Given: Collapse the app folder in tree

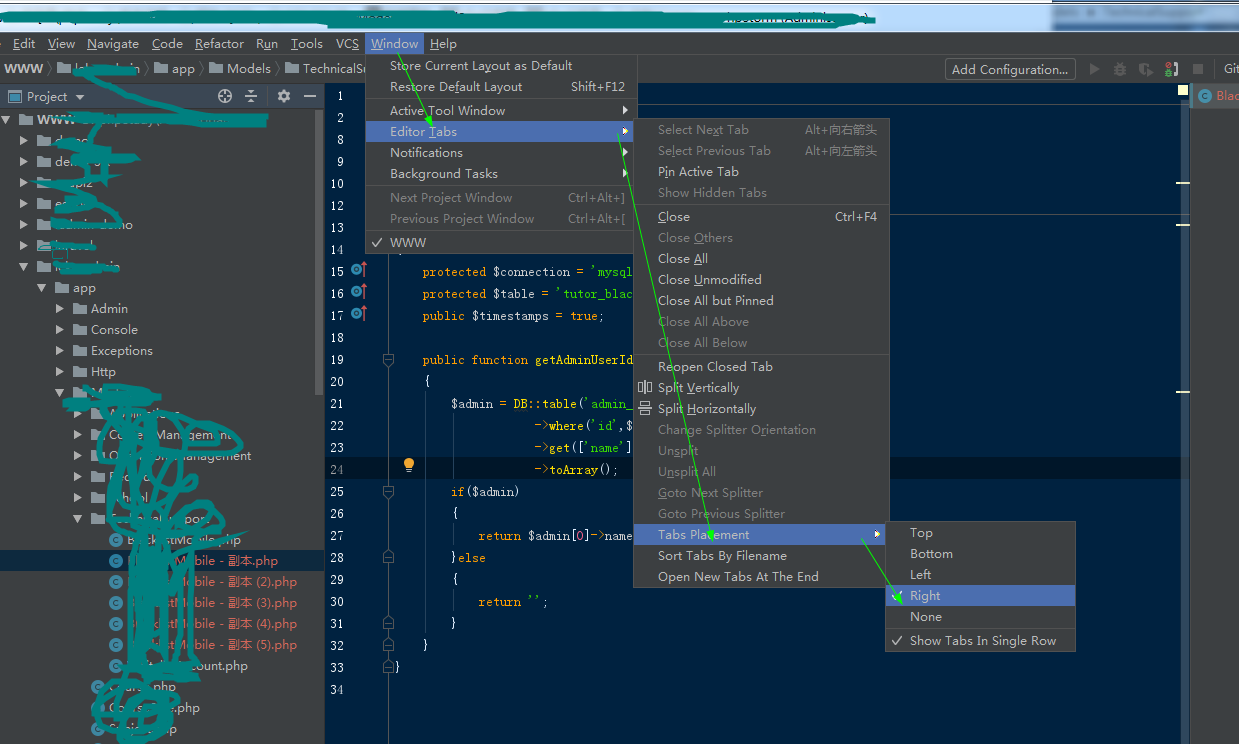Looking at the screenshot, I should point(42,287).
